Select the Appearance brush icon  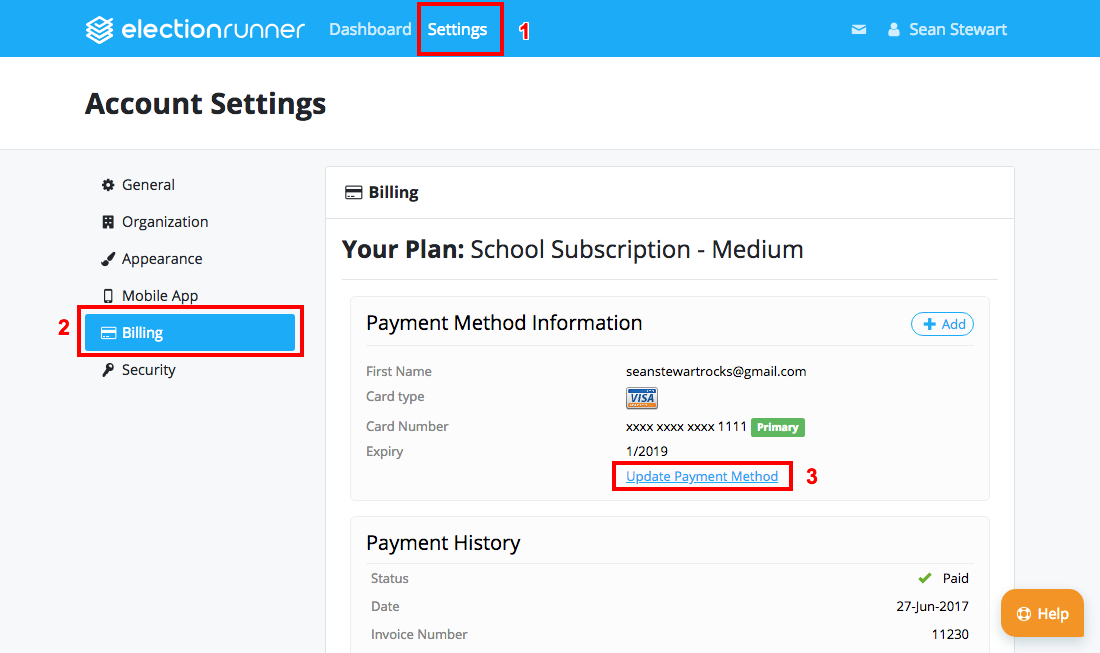tap(107, 258)
